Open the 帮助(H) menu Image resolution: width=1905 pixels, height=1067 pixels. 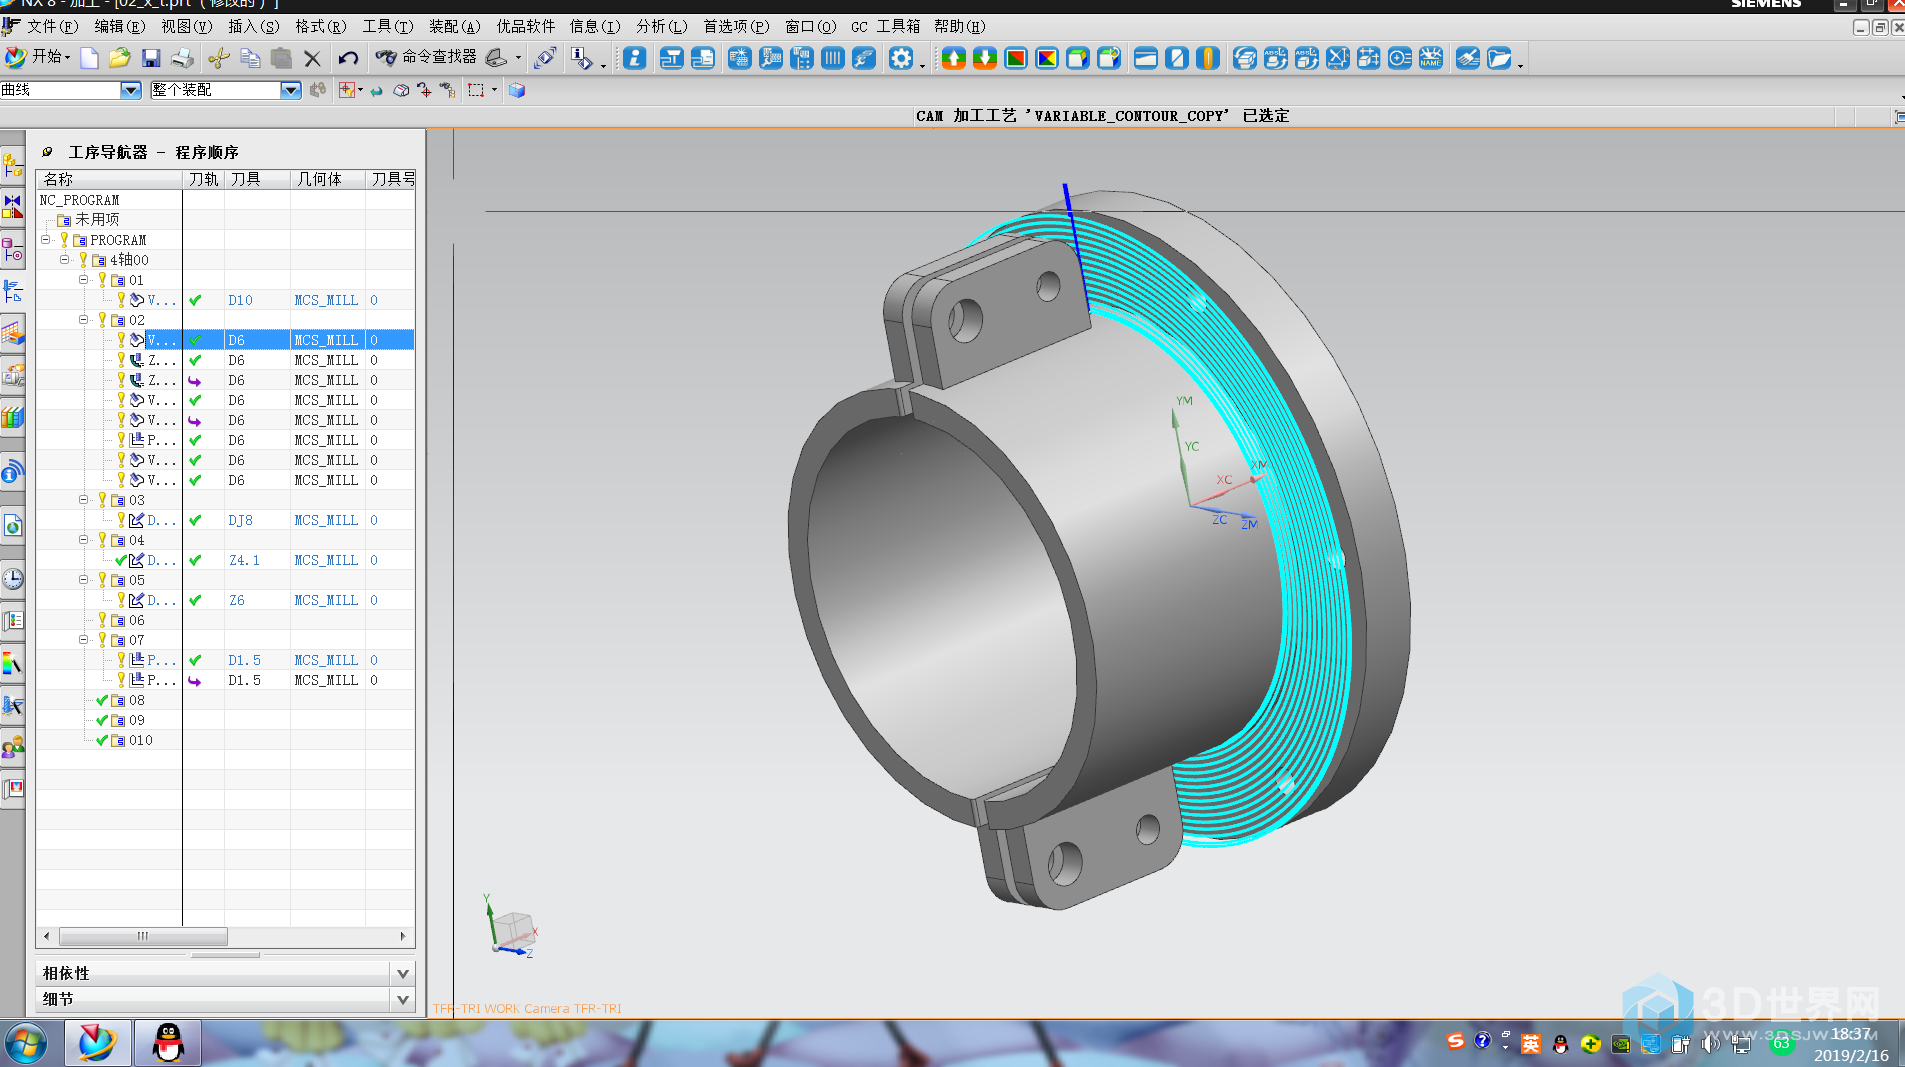(959, 26)
